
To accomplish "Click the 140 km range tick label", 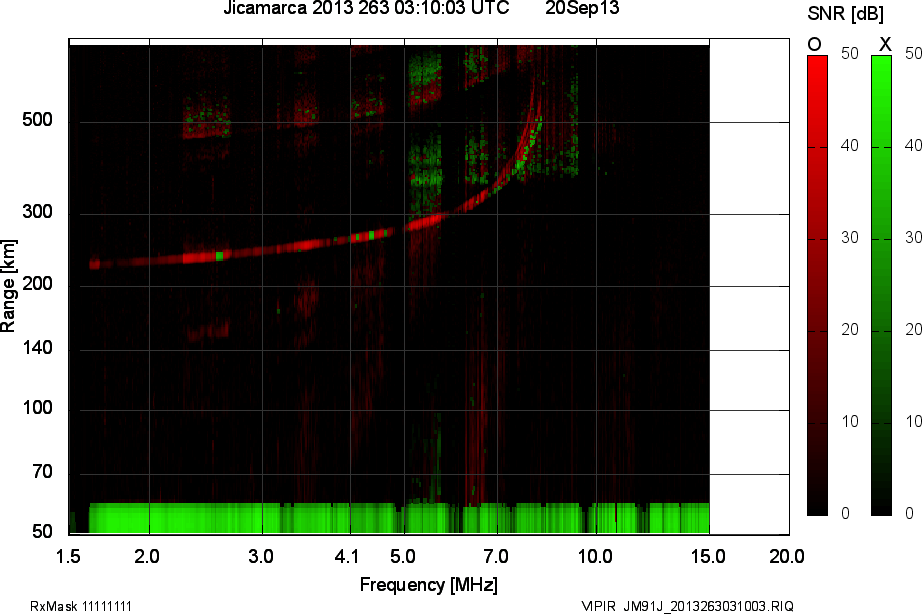I will point(38,348).
